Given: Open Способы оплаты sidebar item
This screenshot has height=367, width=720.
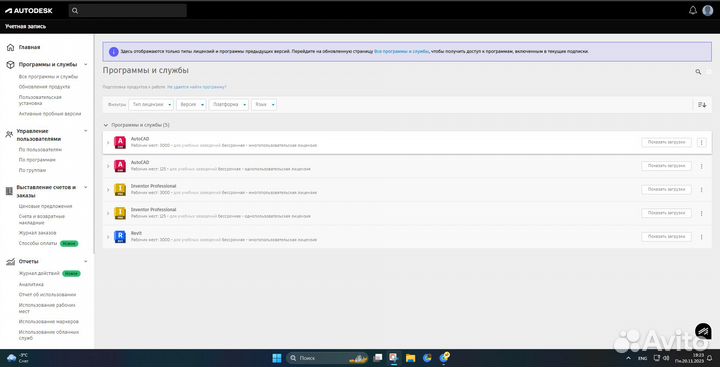Looking at the screenshot, I should coord(38,243).
